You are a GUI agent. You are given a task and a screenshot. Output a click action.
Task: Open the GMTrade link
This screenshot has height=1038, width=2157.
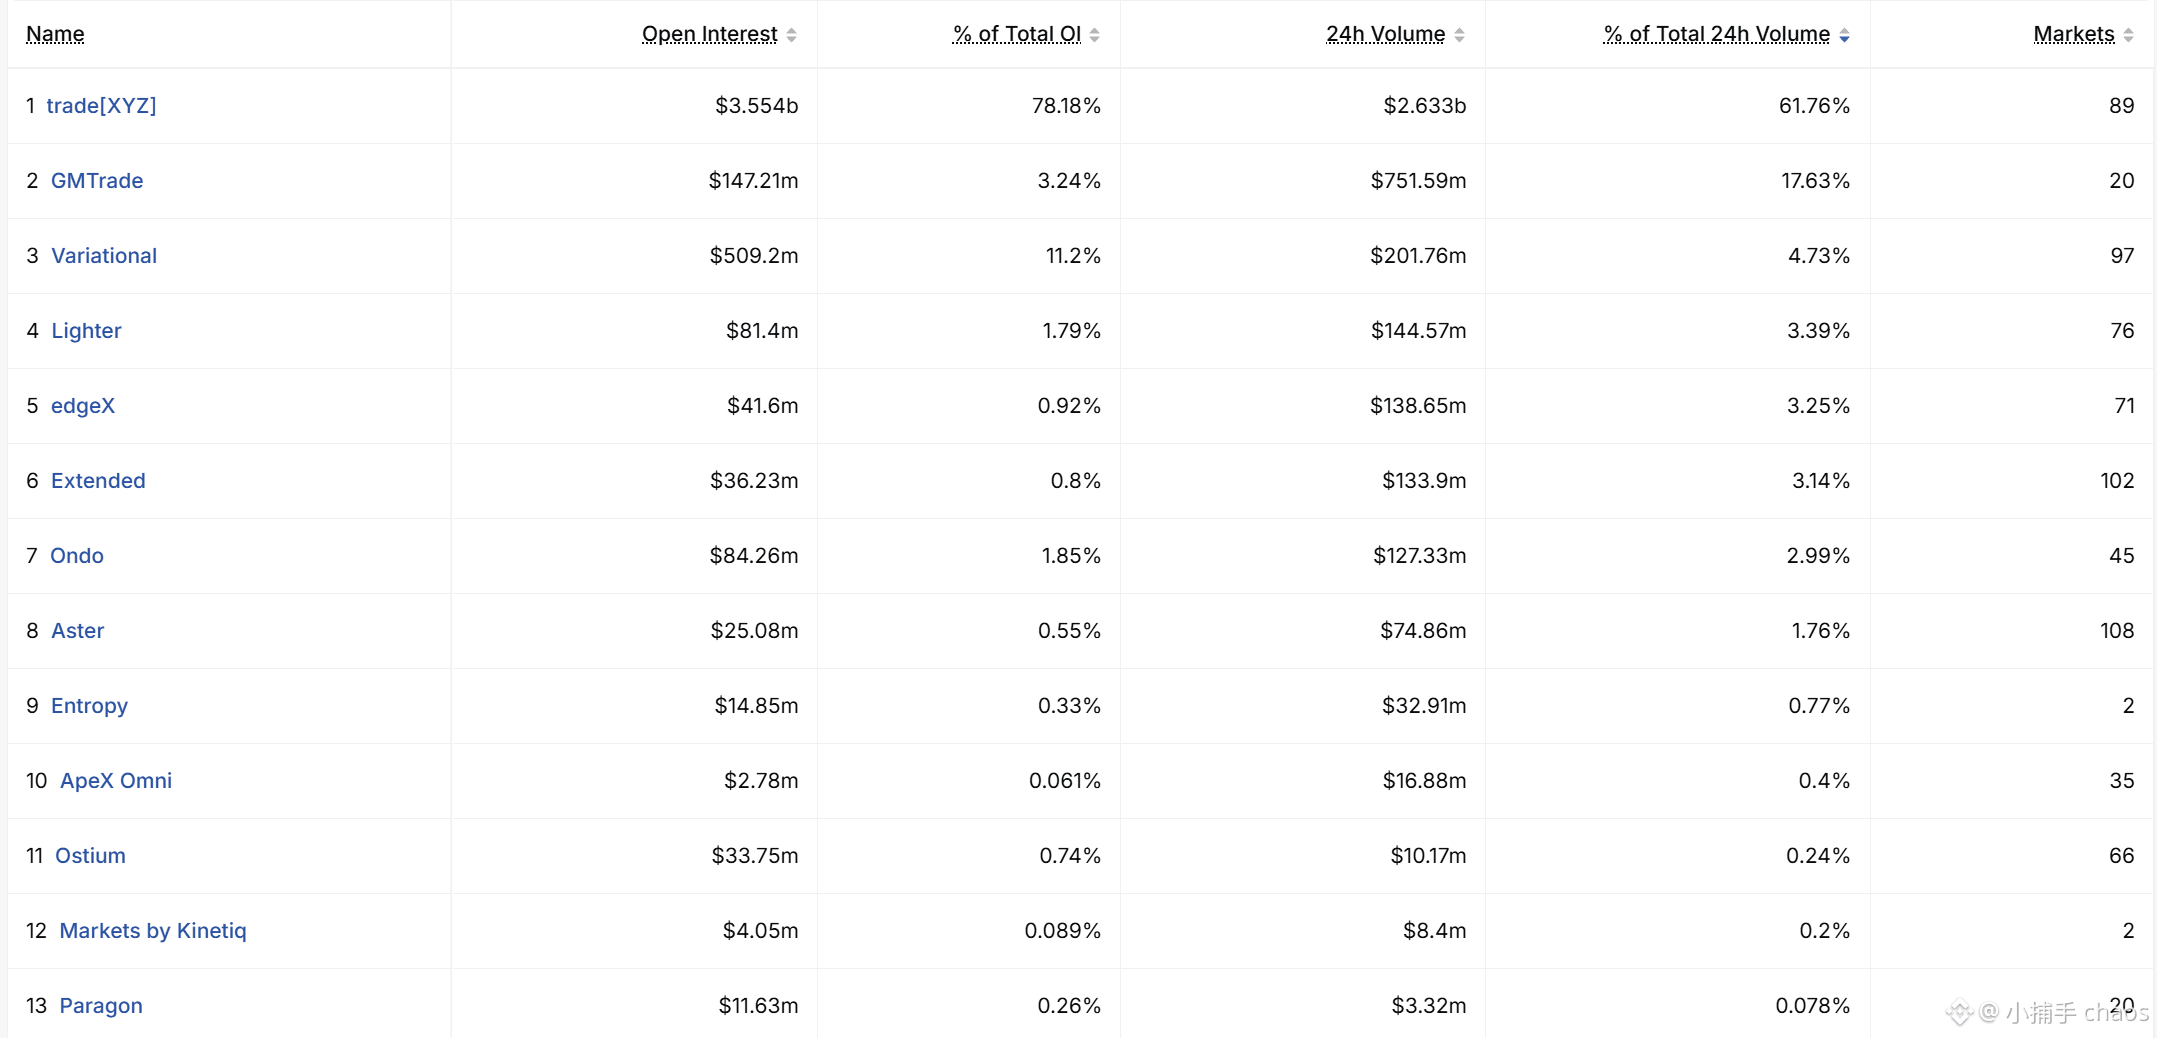pos(97,180)
